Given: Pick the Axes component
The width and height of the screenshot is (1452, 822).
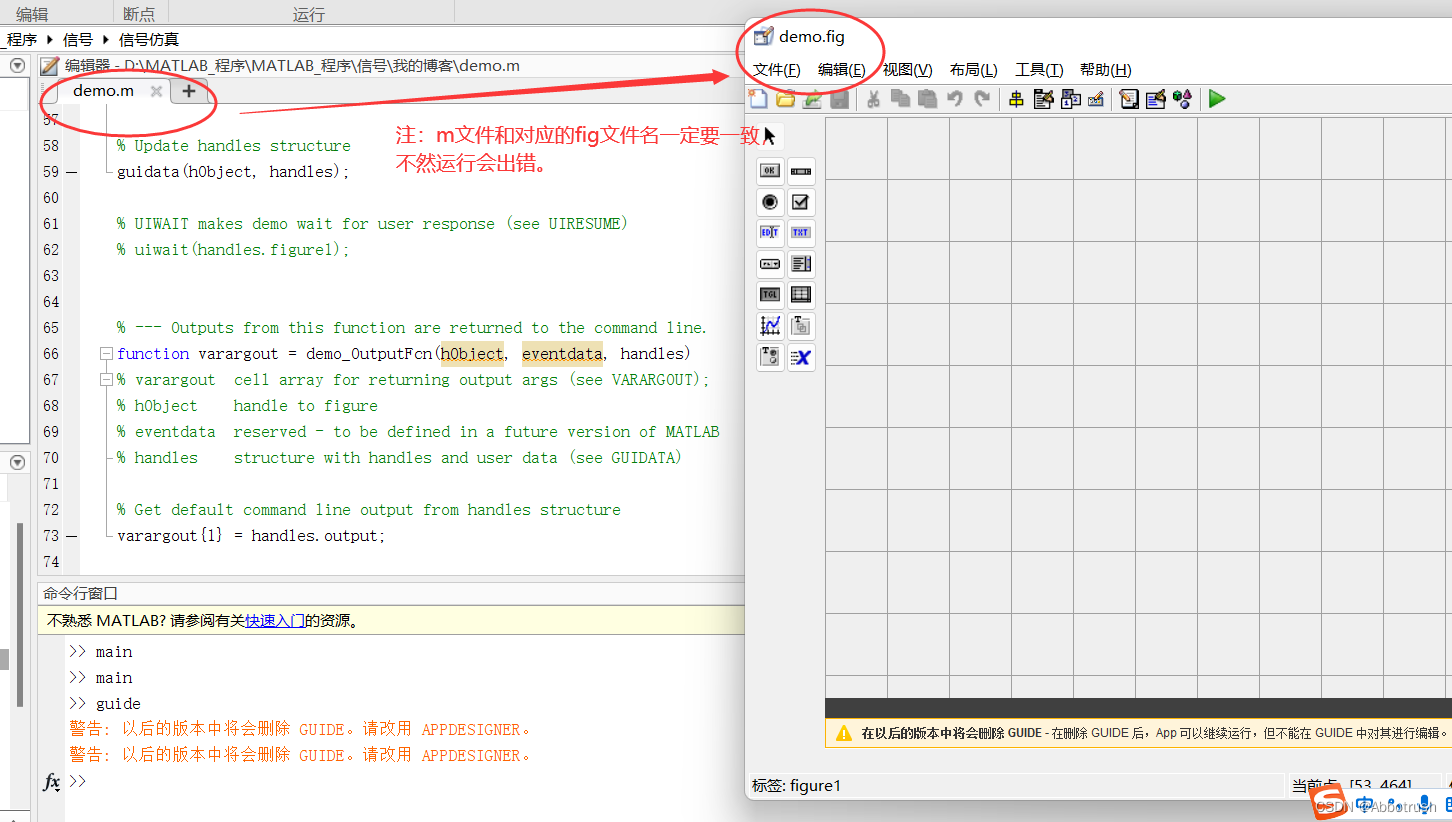Looking at the screenshot, I should (770, 326).
